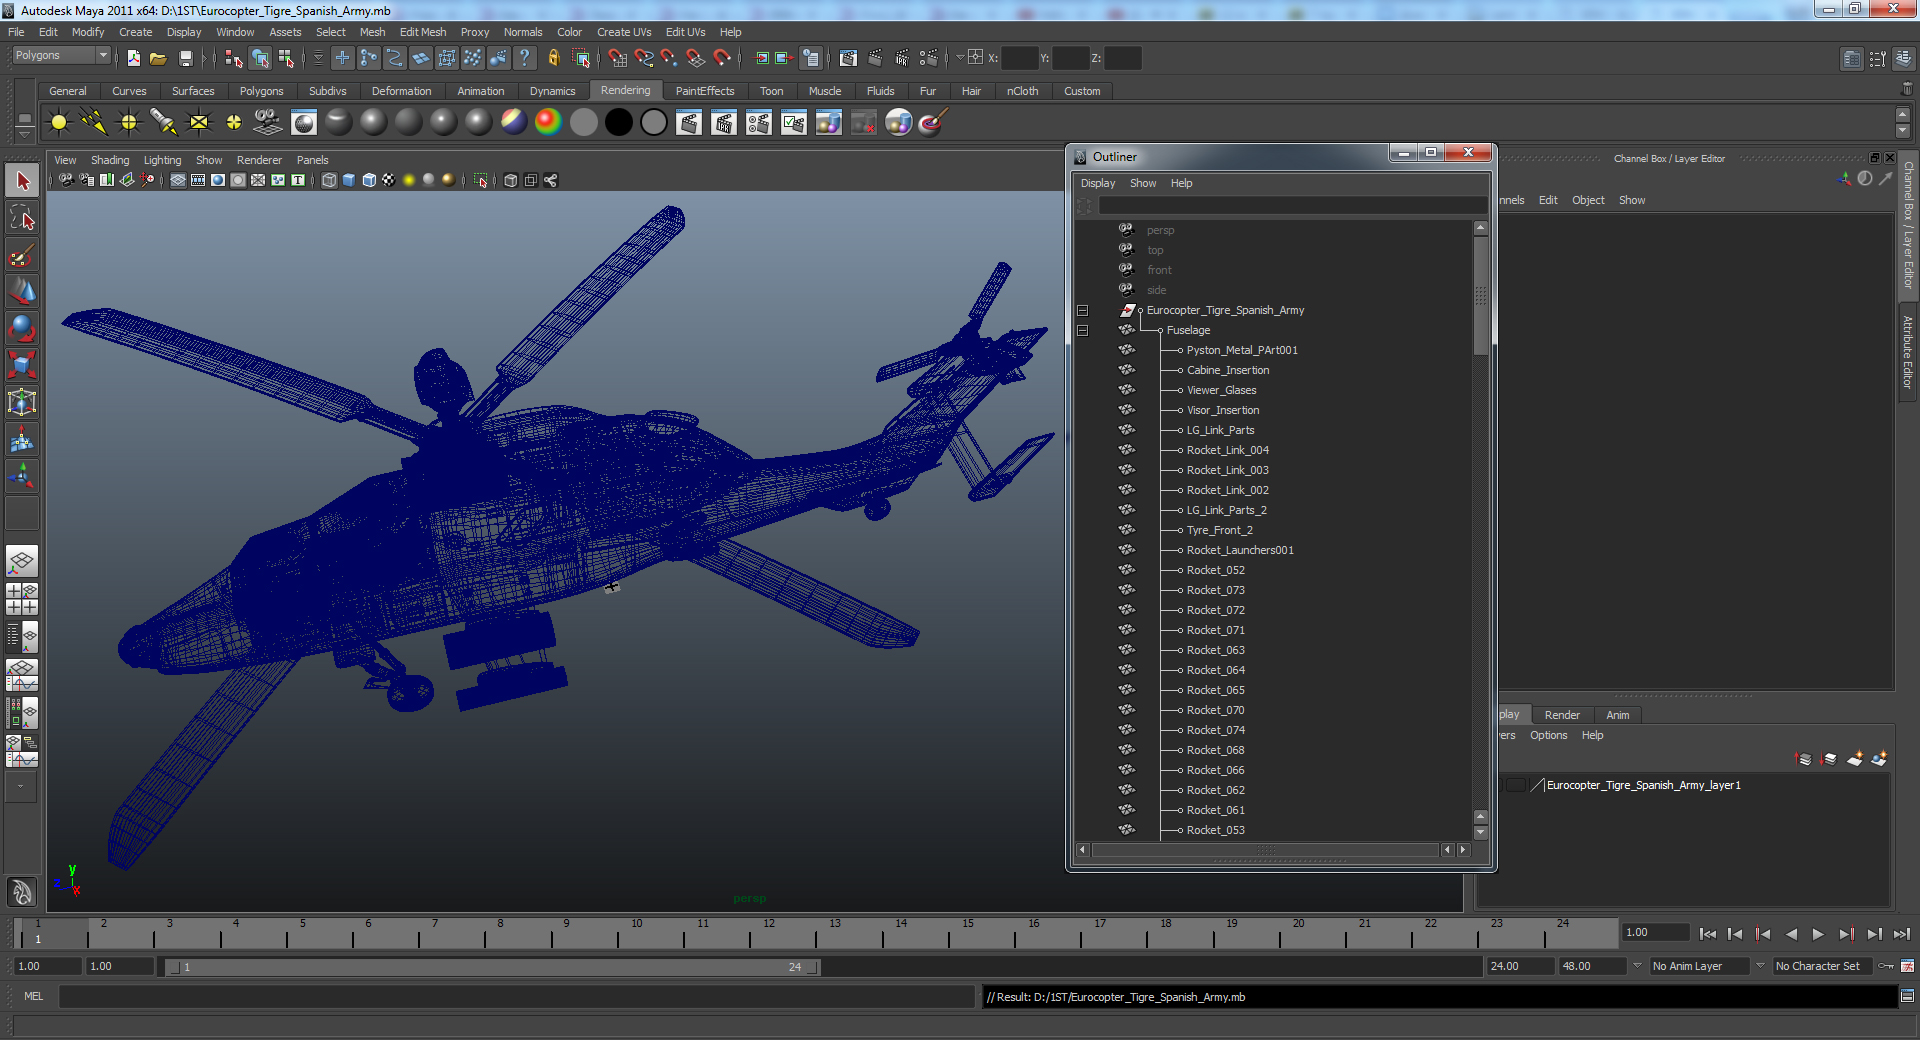Create a spot light from shelf
1920x1040 pixels.
164,123
